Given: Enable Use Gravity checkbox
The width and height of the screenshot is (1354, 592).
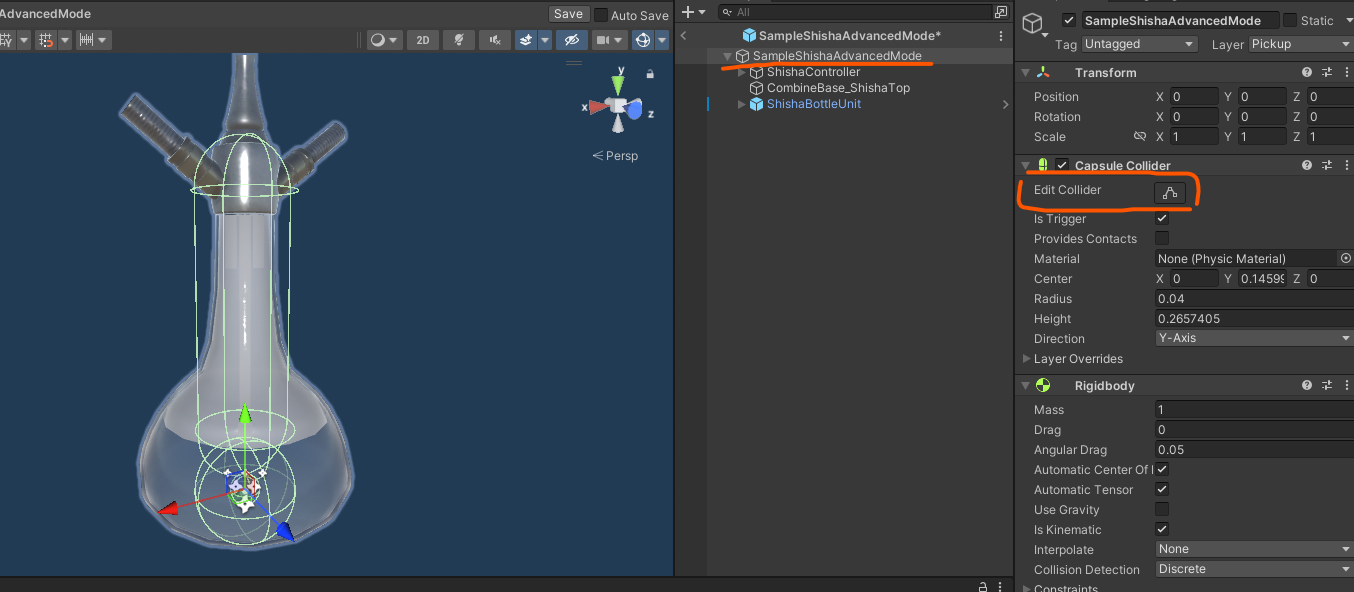Looking at the screenshot, I should point(1162,509).
